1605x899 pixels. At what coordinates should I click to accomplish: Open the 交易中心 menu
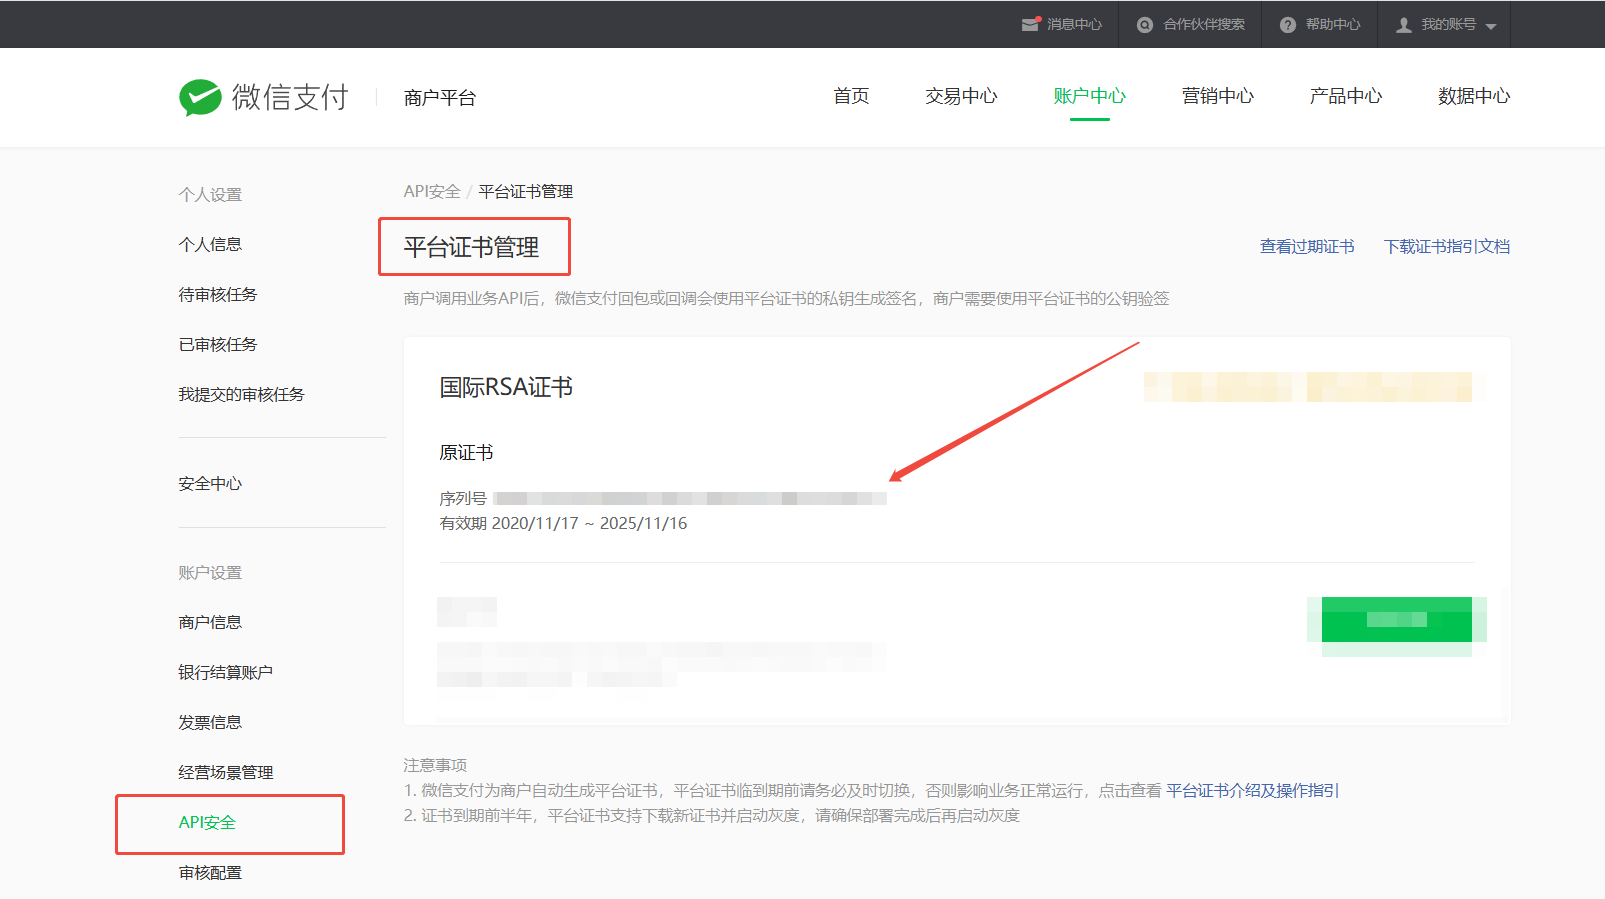point(961,96)
